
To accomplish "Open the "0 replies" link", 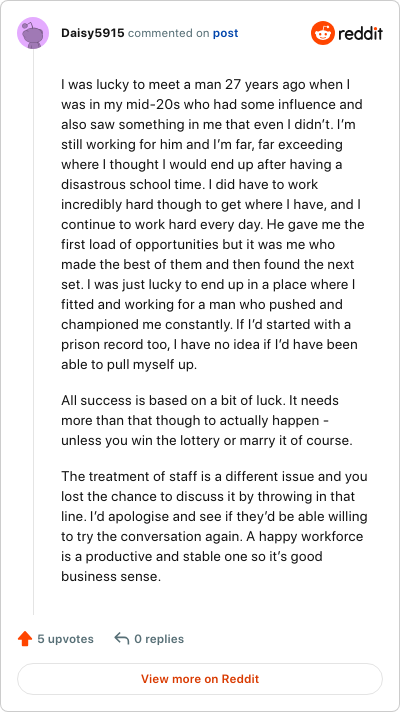I will click(x=159, y=639).
